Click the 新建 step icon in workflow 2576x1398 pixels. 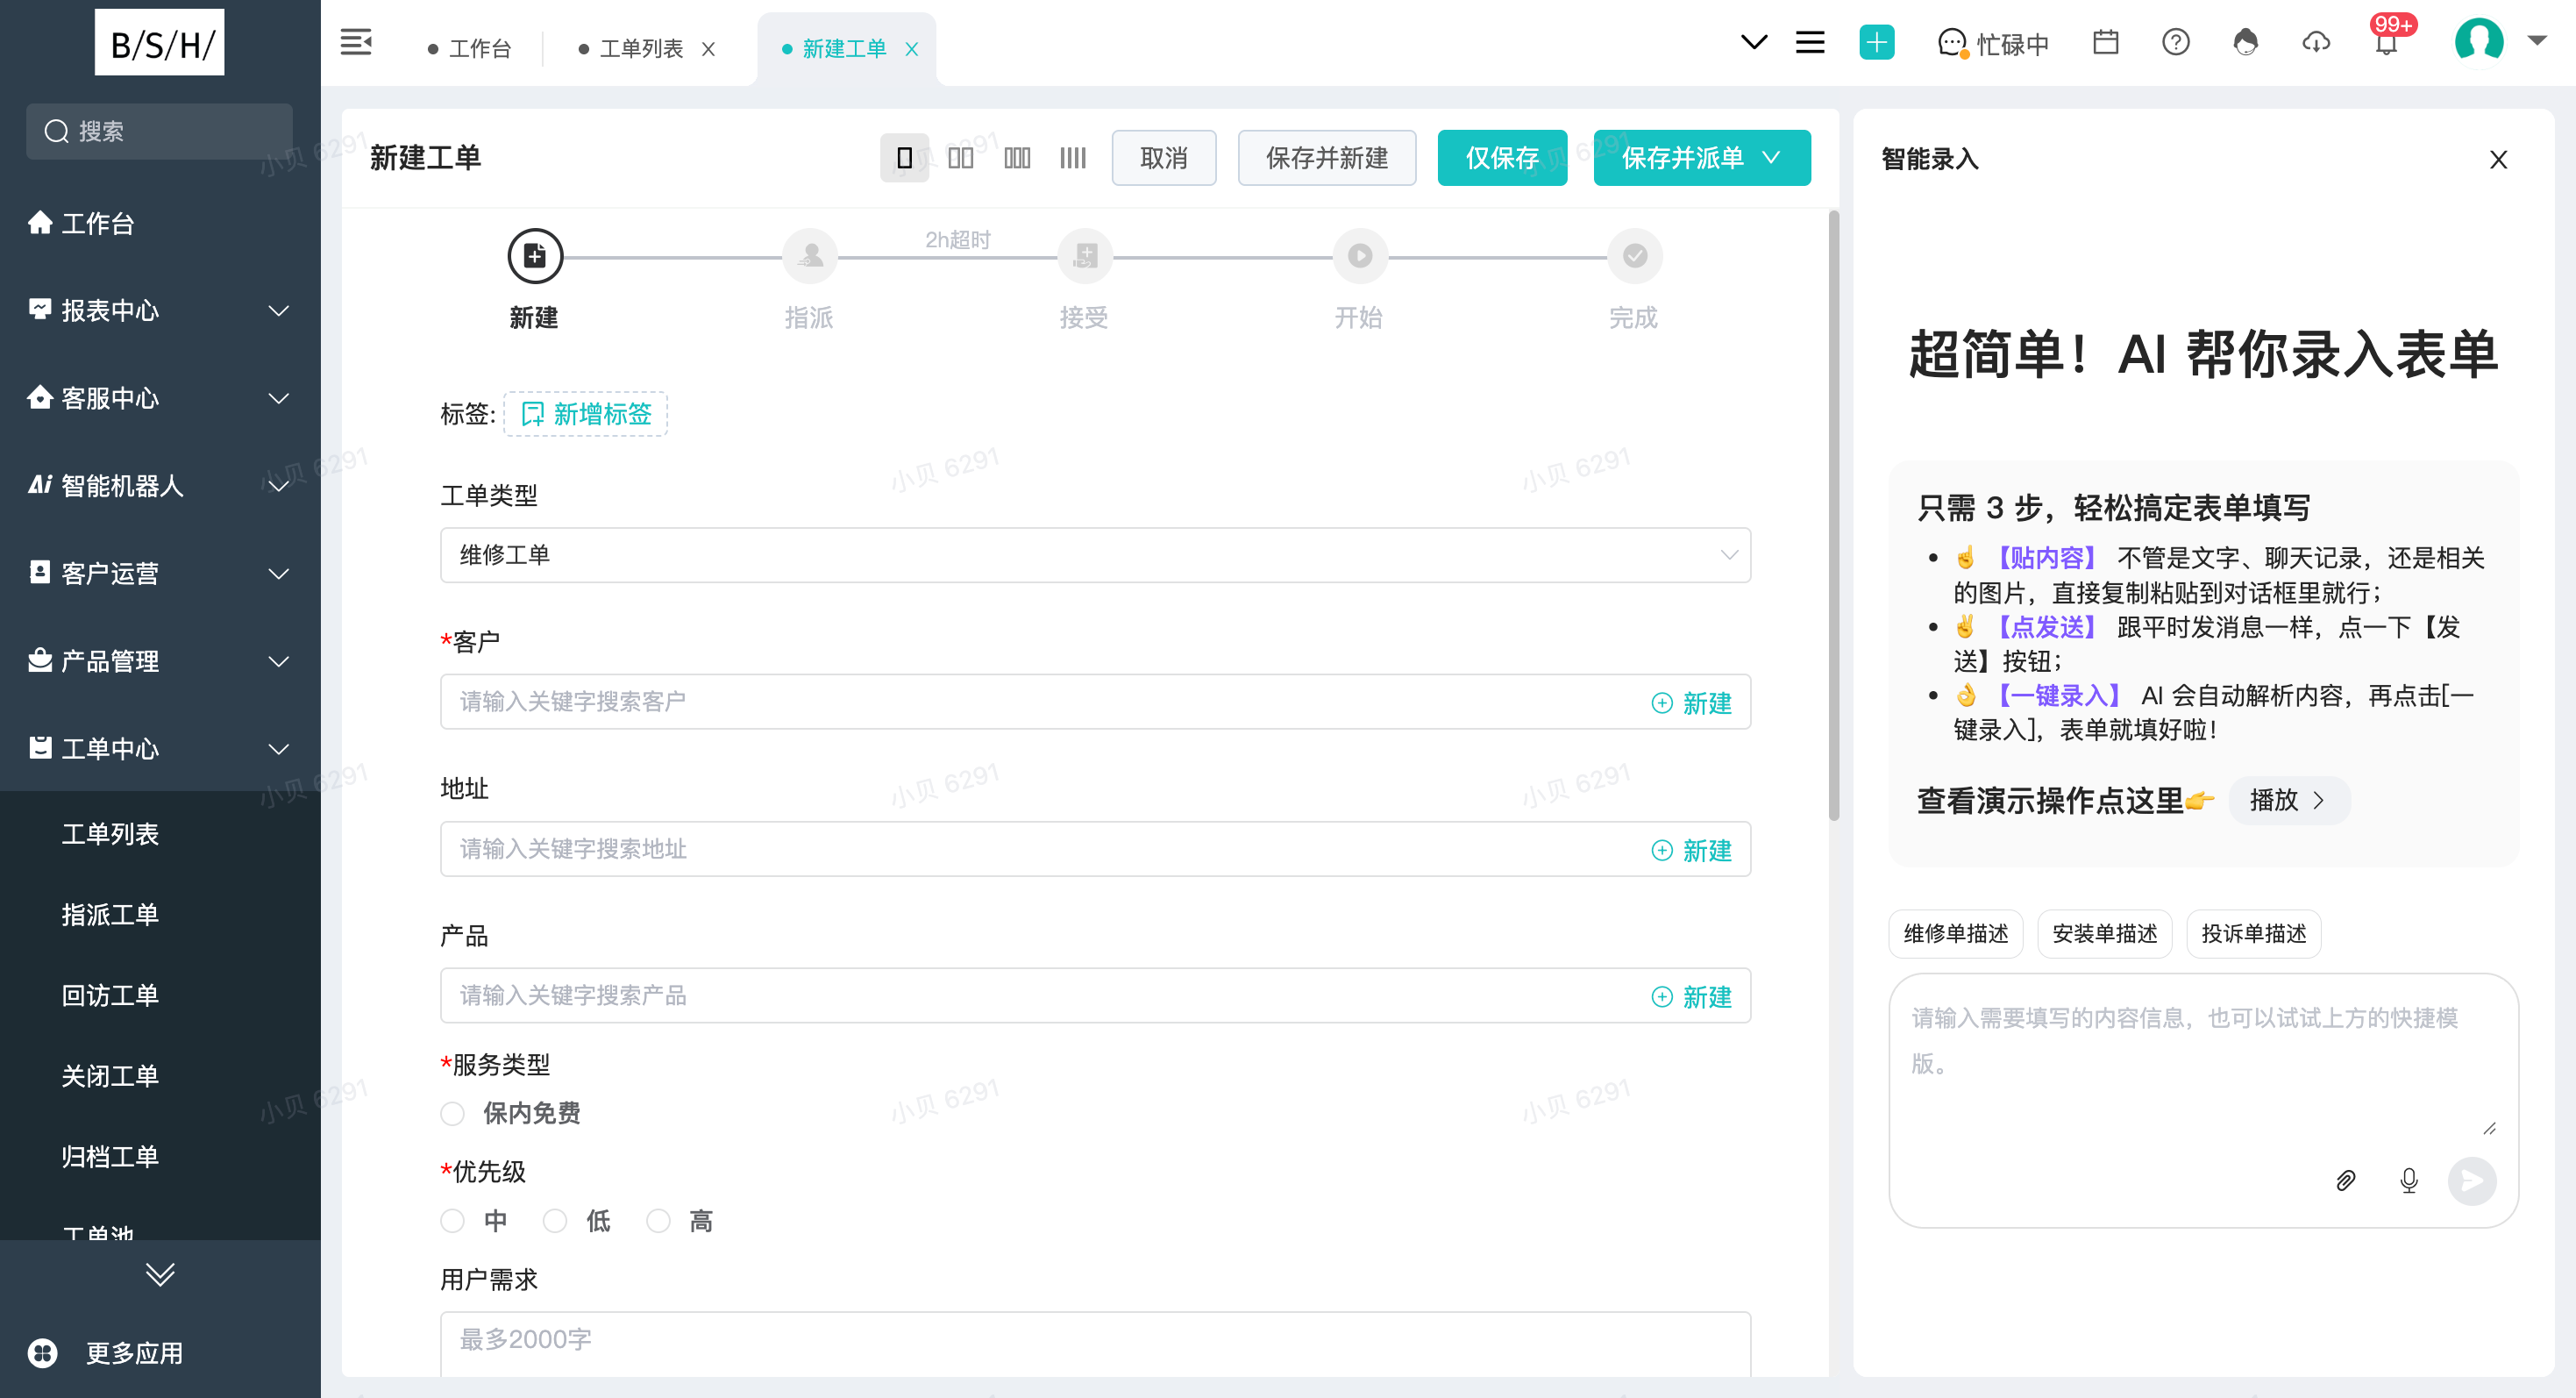pyautogui.click(x=535, y=256)
